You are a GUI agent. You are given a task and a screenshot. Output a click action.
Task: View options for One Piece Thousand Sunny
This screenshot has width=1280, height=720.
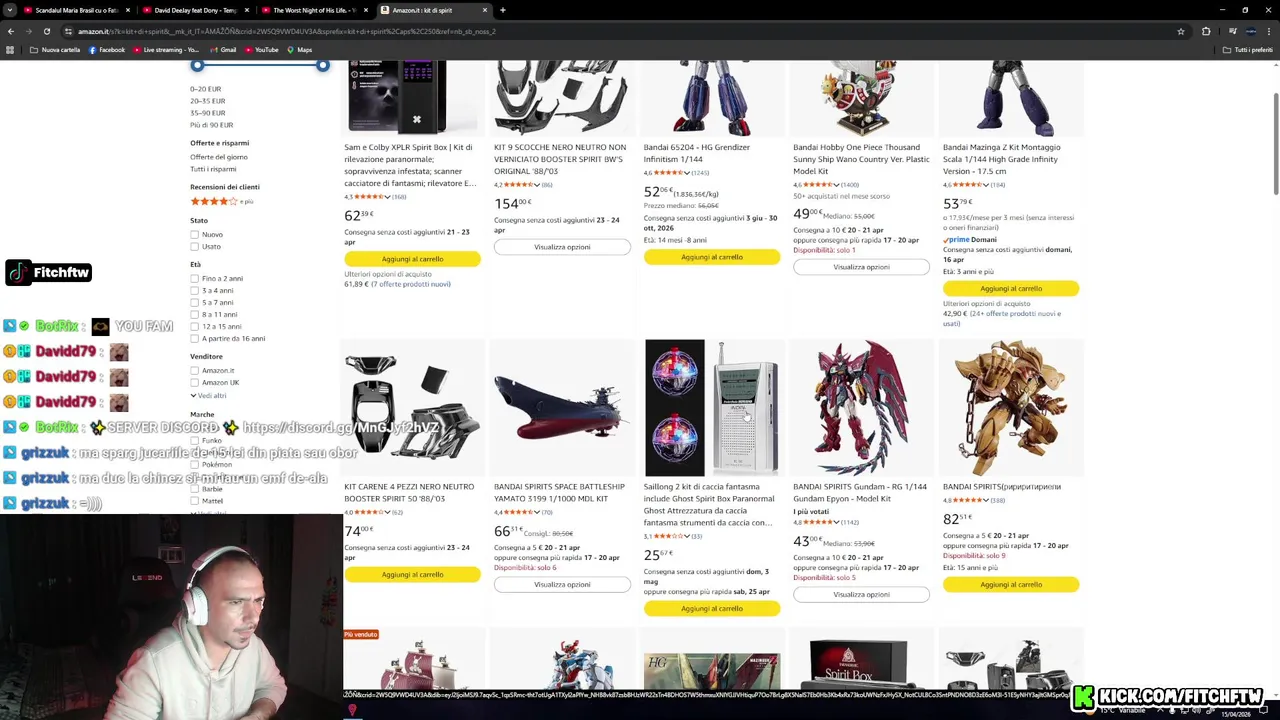click(x=861, y=267)
